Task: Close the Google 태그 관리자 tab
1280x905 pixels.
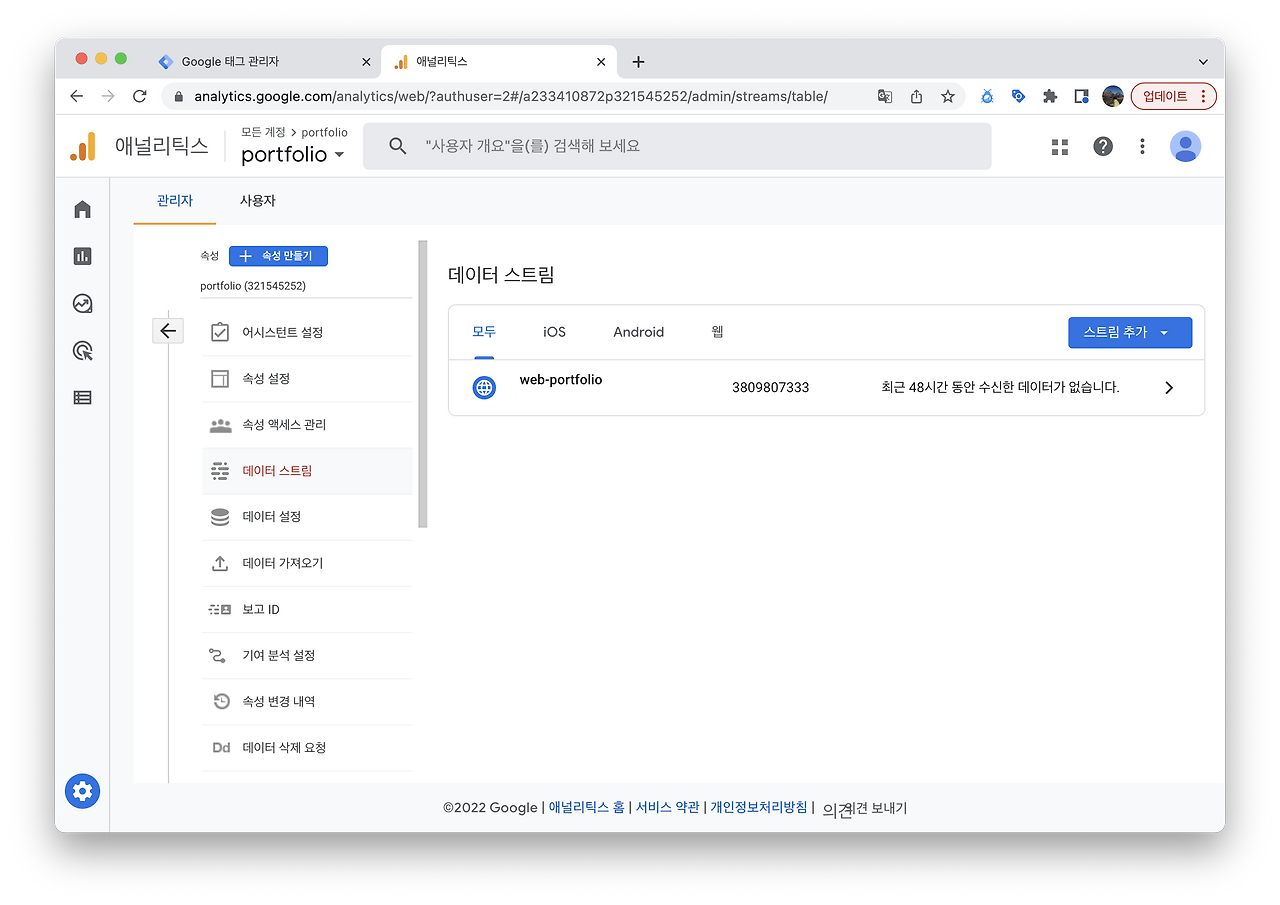Action: pyautogui.click(x=366, y=62)
